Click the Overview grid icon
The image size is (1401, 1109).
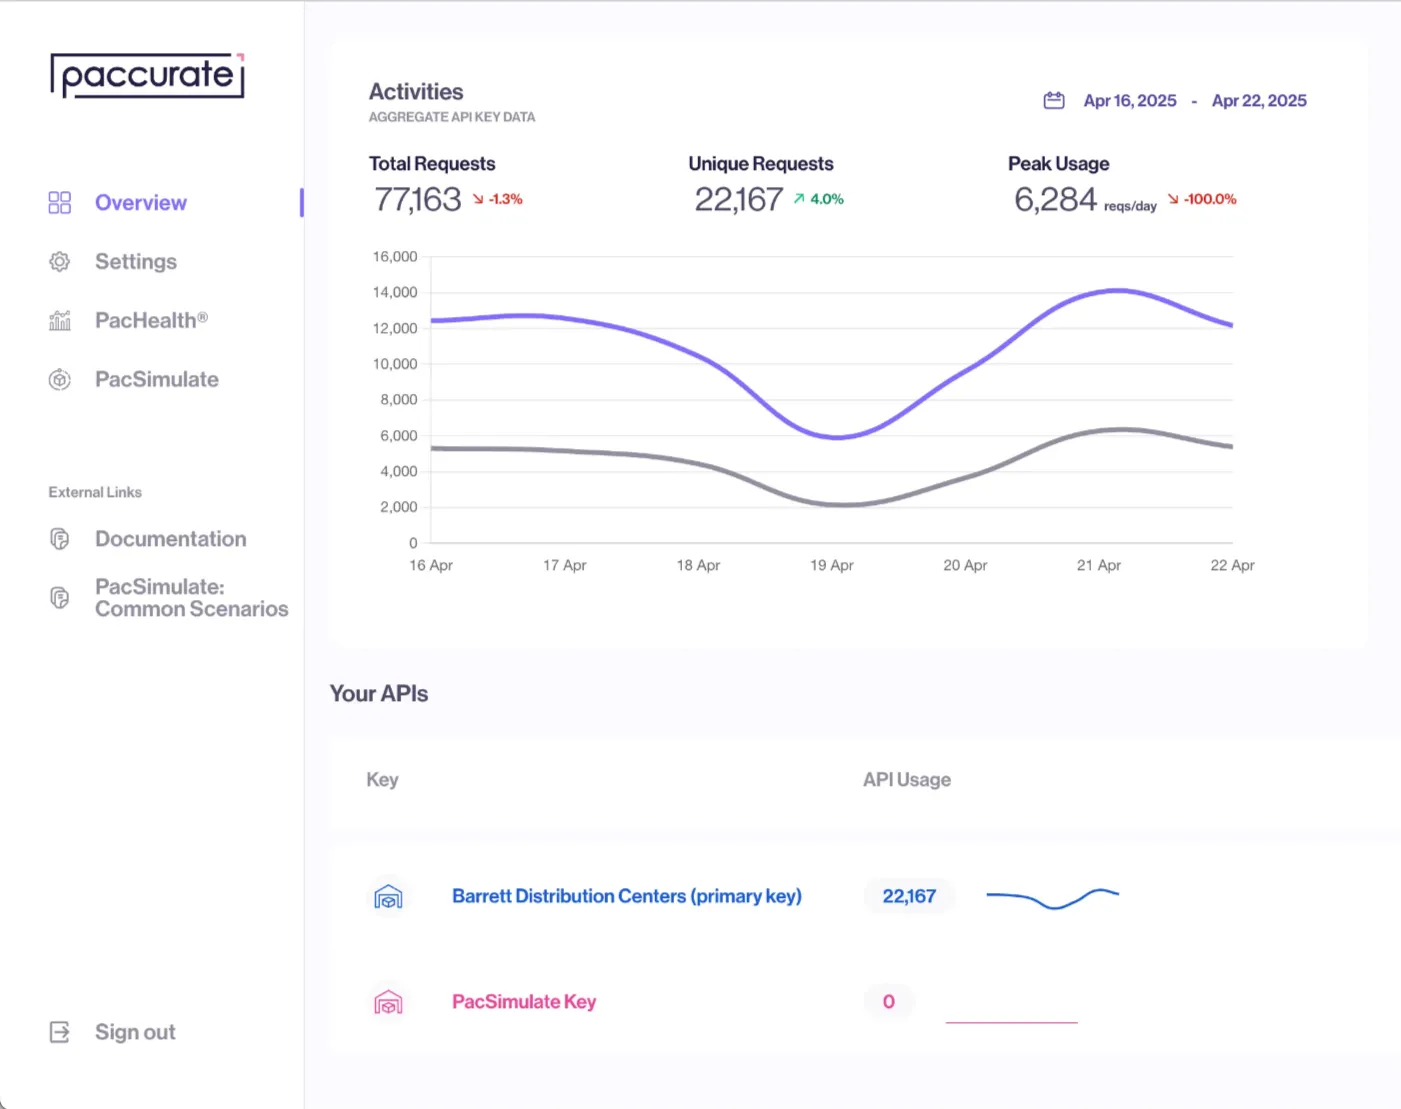[x=60, y=203]
